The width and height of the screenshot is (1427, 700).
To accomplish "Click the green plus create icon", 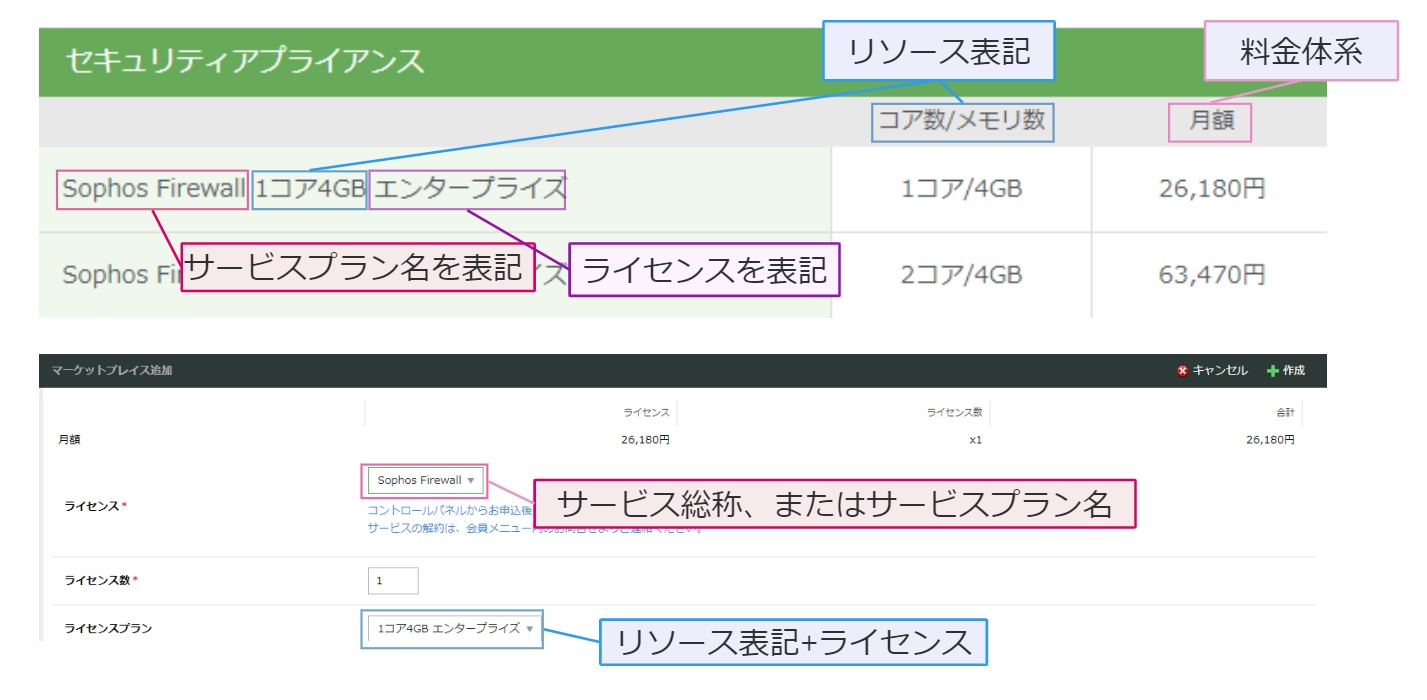I will [1272, 371].
